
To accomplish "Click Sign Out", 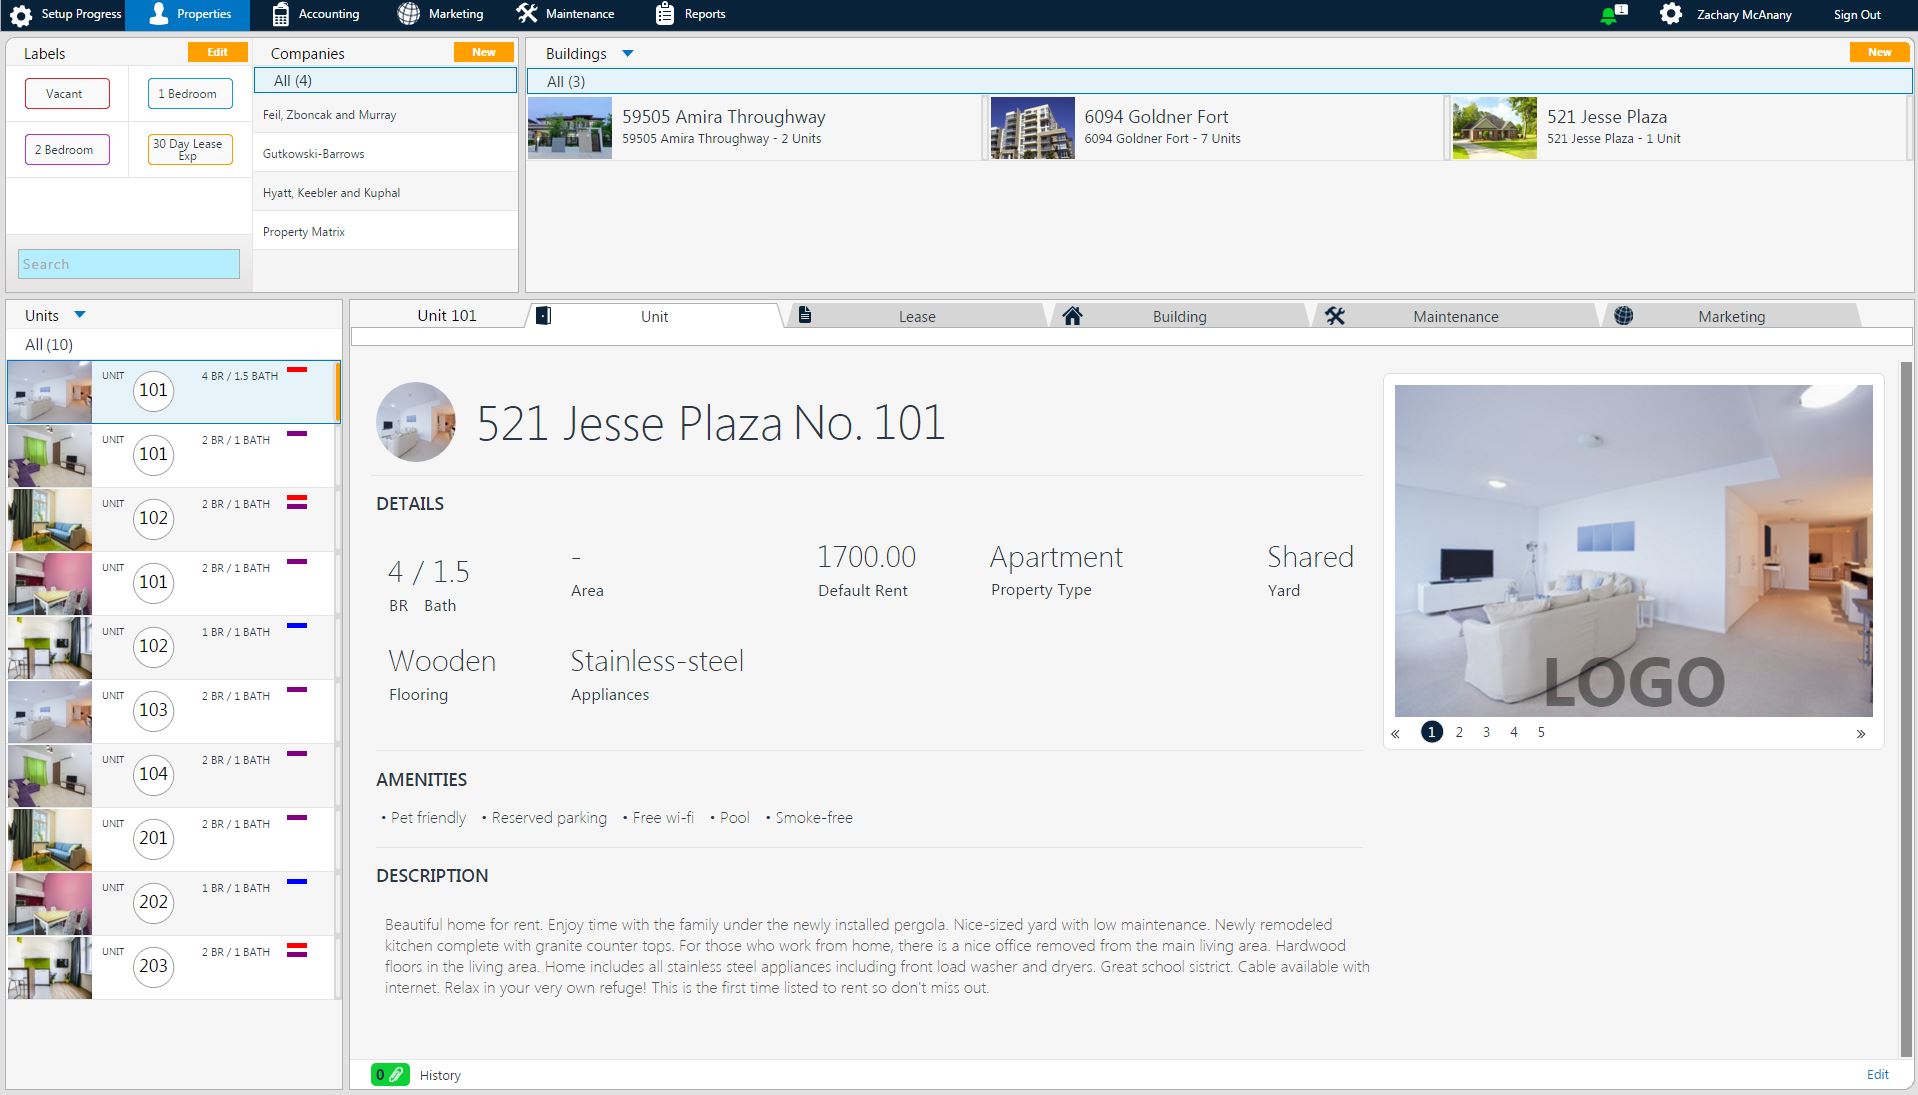I will tap(1857, 14).
